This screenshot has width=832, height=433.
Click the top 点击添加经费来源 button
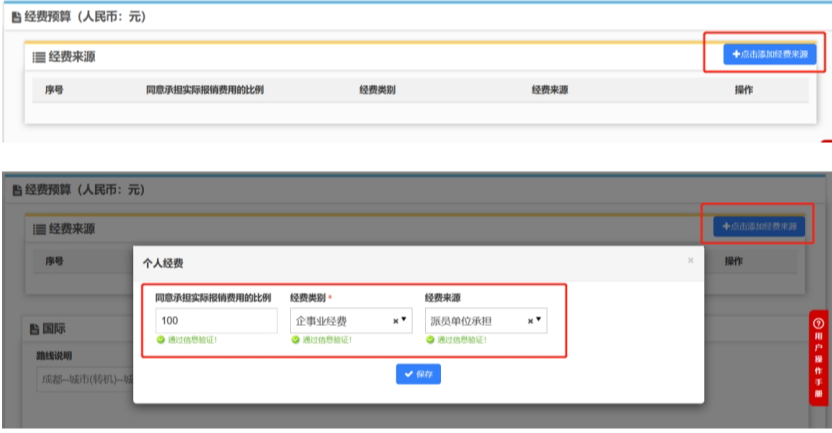pos(768,54)
